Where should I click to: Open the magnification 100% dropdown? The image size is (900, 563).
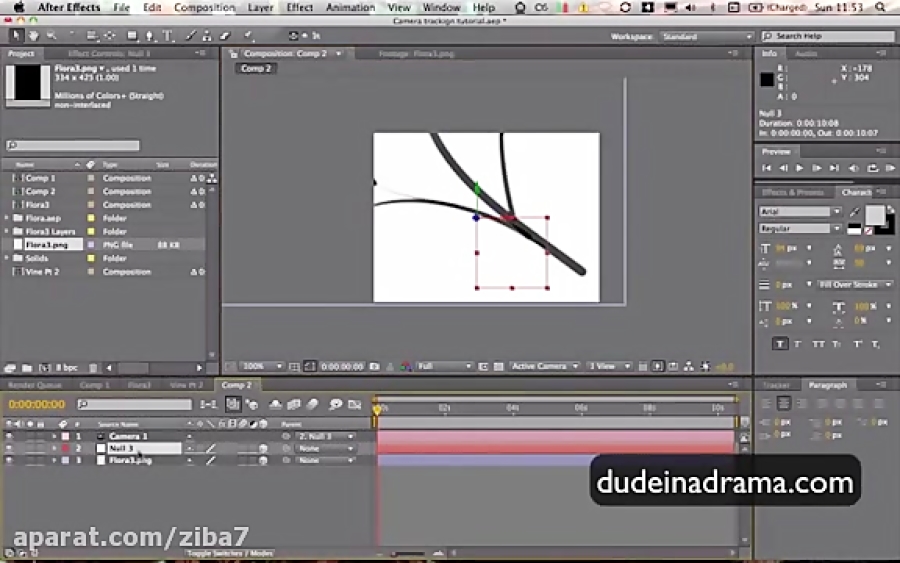[262, 366]
